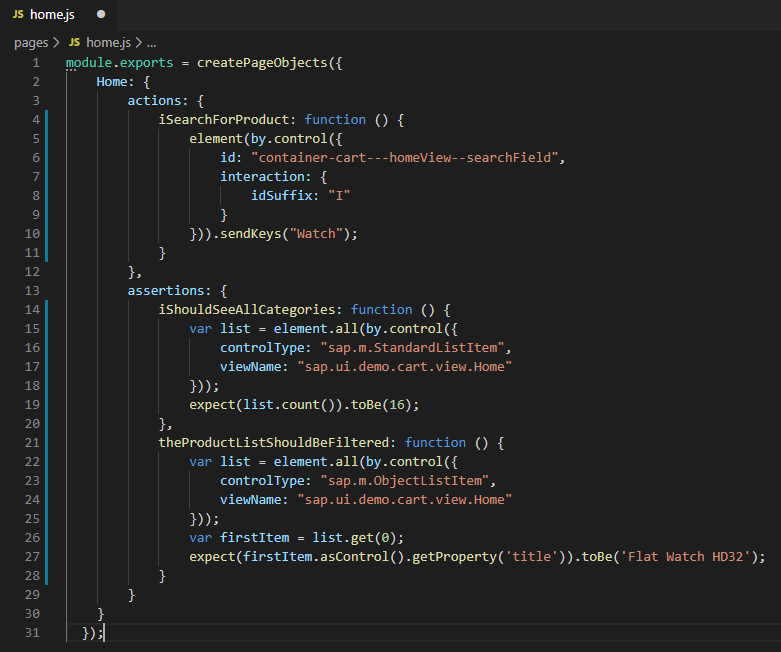Click the interaction property key
Screen dimensions: 781x652
(x=262, y=177)
